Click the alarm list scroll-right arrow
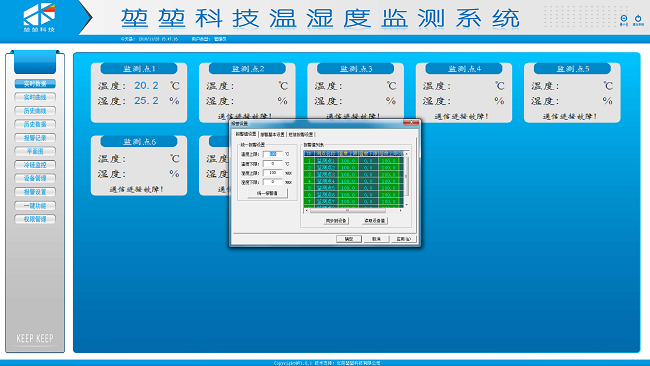 400,211
